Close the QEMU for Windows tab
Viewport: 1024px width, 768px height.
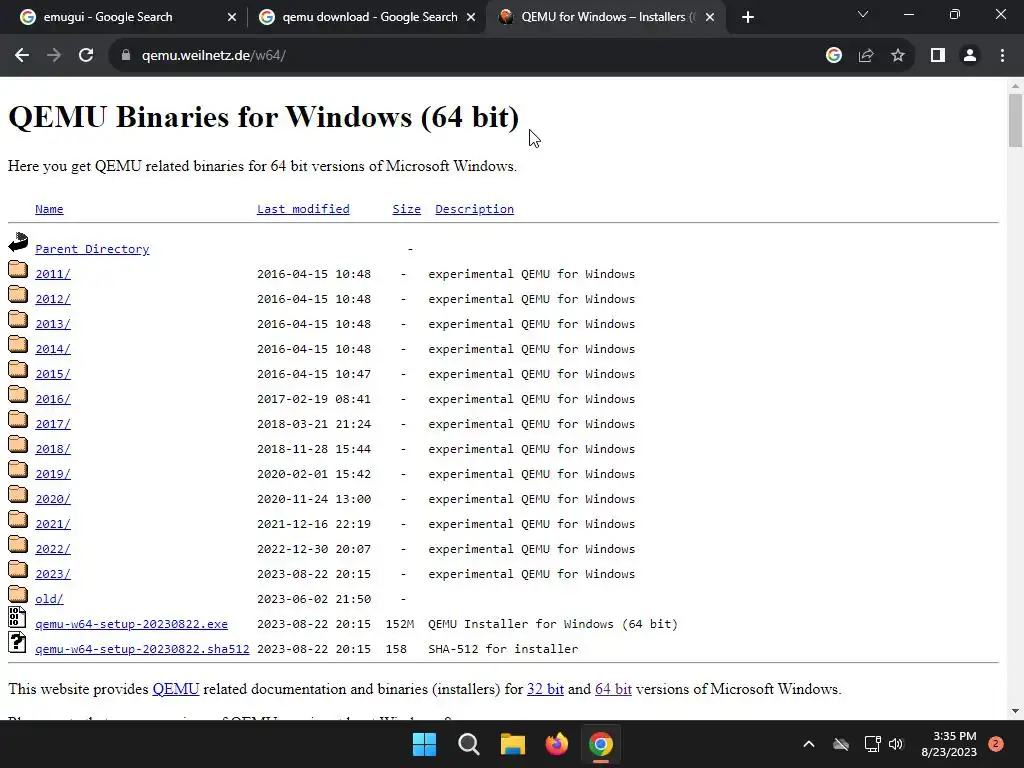pos(710,18)
